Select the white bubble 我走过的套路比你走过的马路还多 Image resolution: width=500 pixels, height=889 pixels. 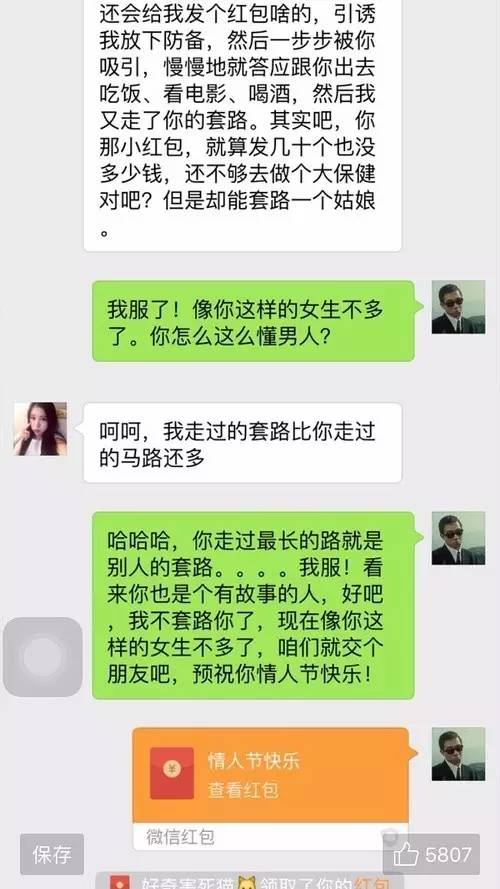click(243, 443)
